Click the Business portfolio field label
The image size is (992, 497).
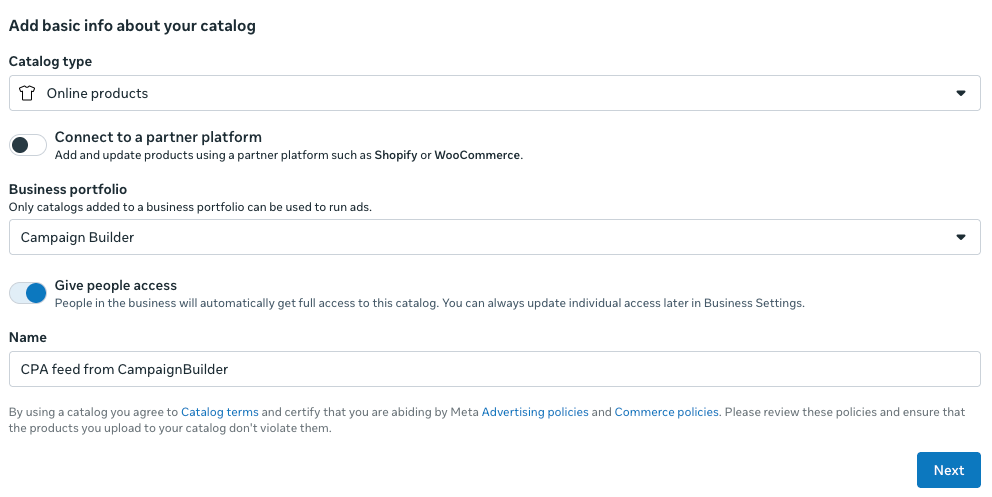pos(68,189)
